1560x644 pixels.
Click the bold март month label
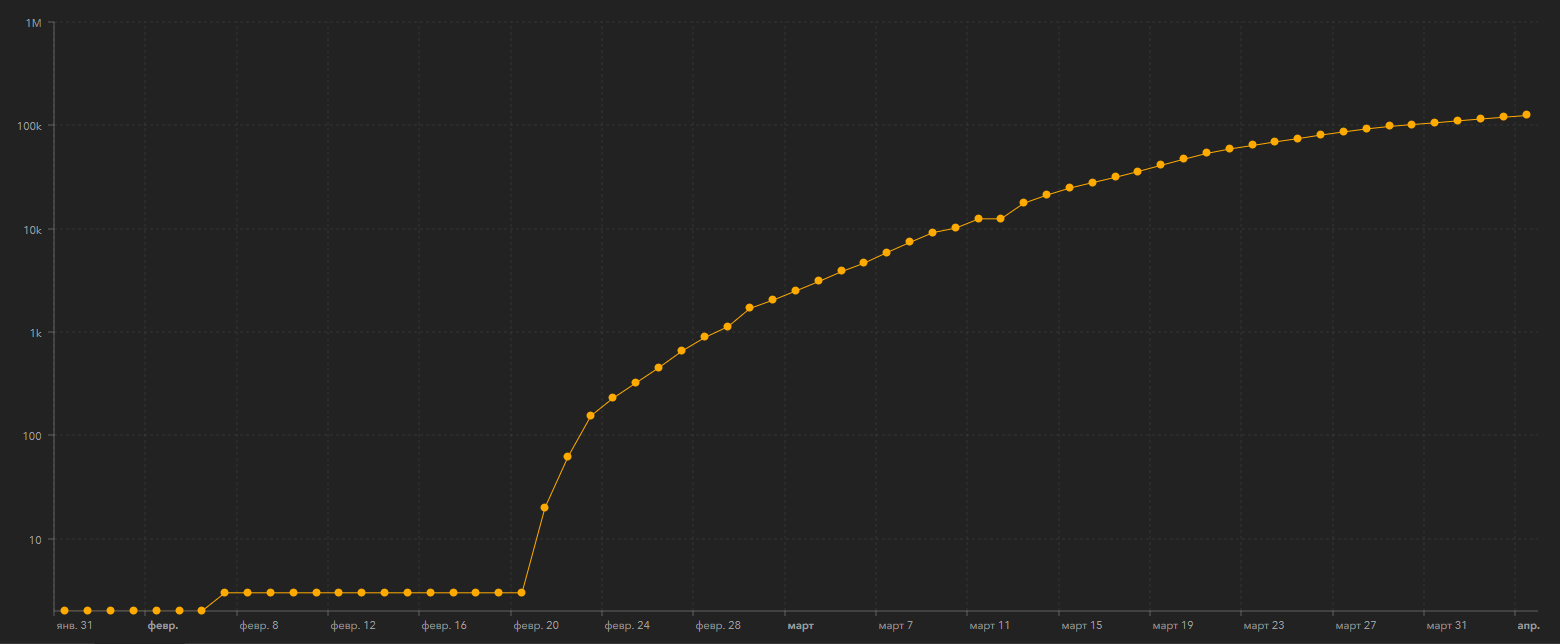coord(801,626)
